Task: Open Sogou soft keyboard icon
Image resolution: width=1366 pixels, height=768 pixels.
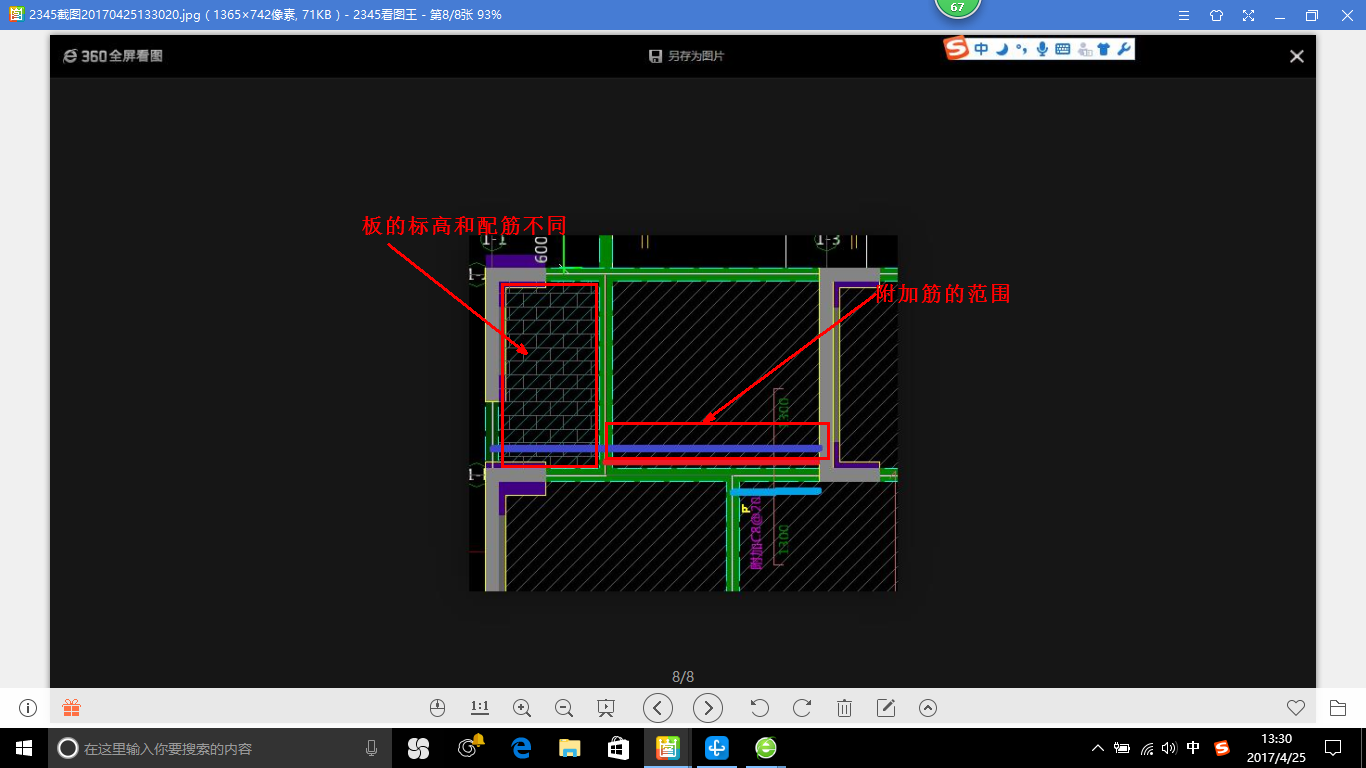Action: click(1062, 48)
